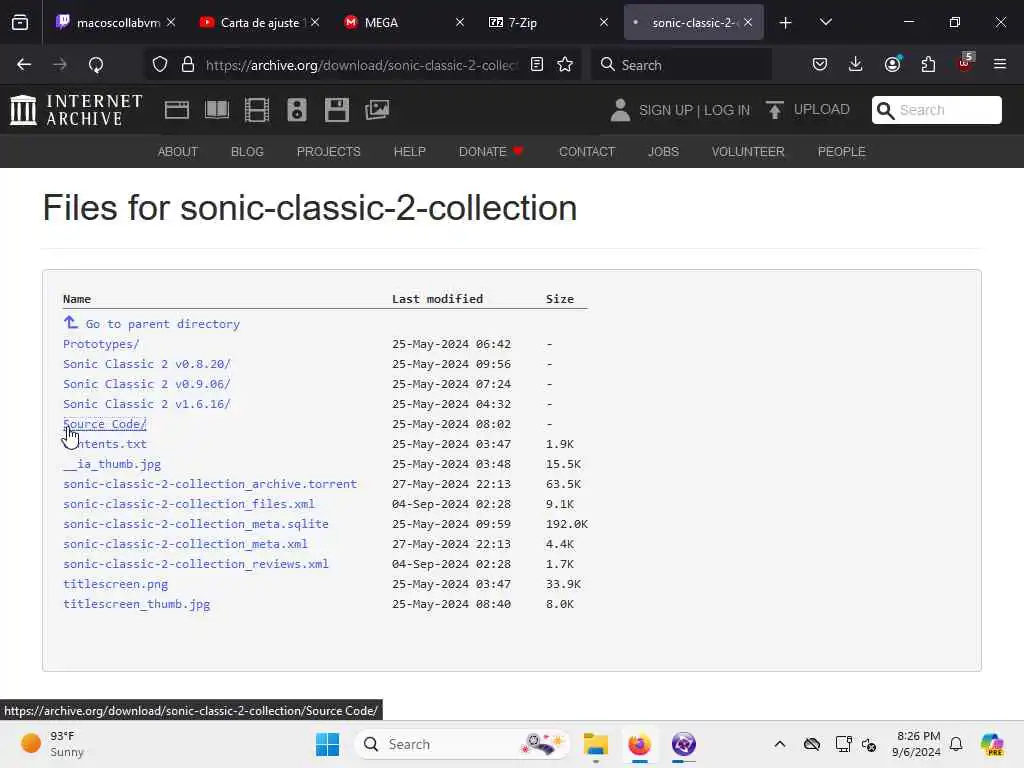1024x768 pixels.
Task: Open DONATE in the navigation bar
Action: [491, 152]
